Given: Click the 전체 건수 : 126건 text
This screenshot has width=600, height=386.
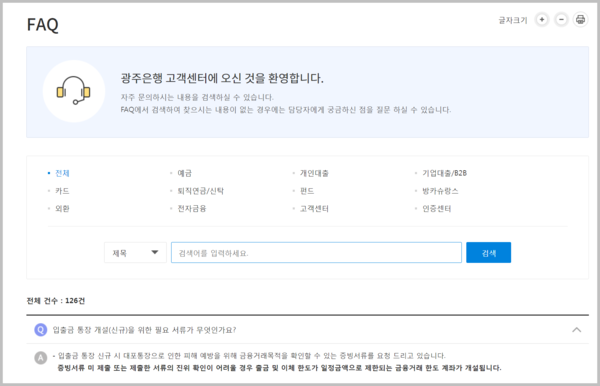Looking at the screenshot, I should click(x=55, y=301).
